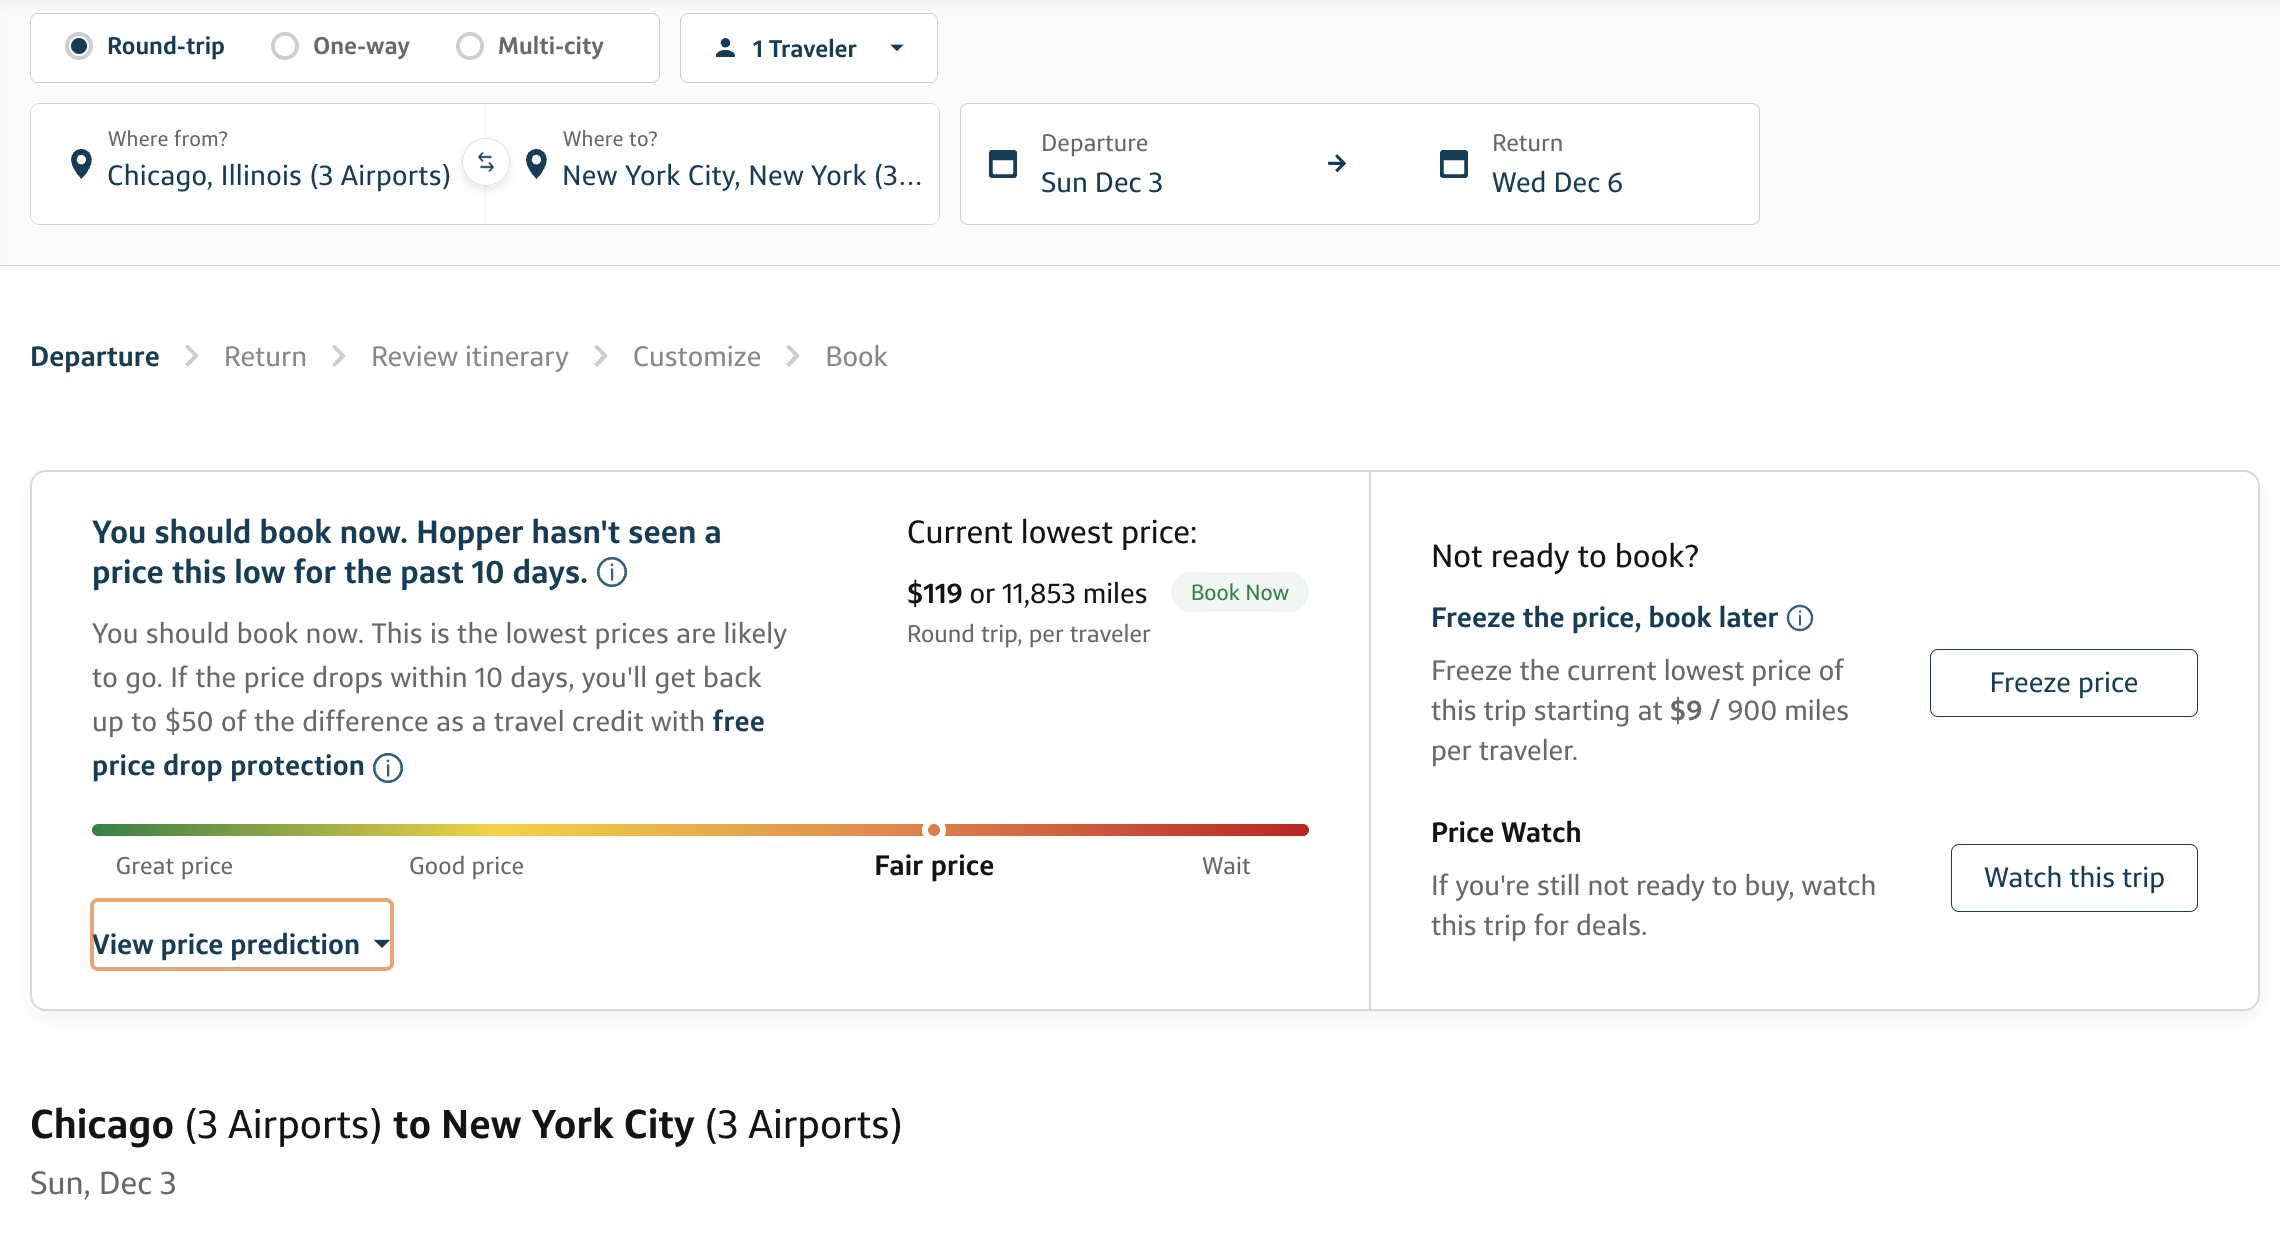Click the Departure calendar icon
The width and height of the screenshot is (2280, 1234).
(x=1002, y=163)
